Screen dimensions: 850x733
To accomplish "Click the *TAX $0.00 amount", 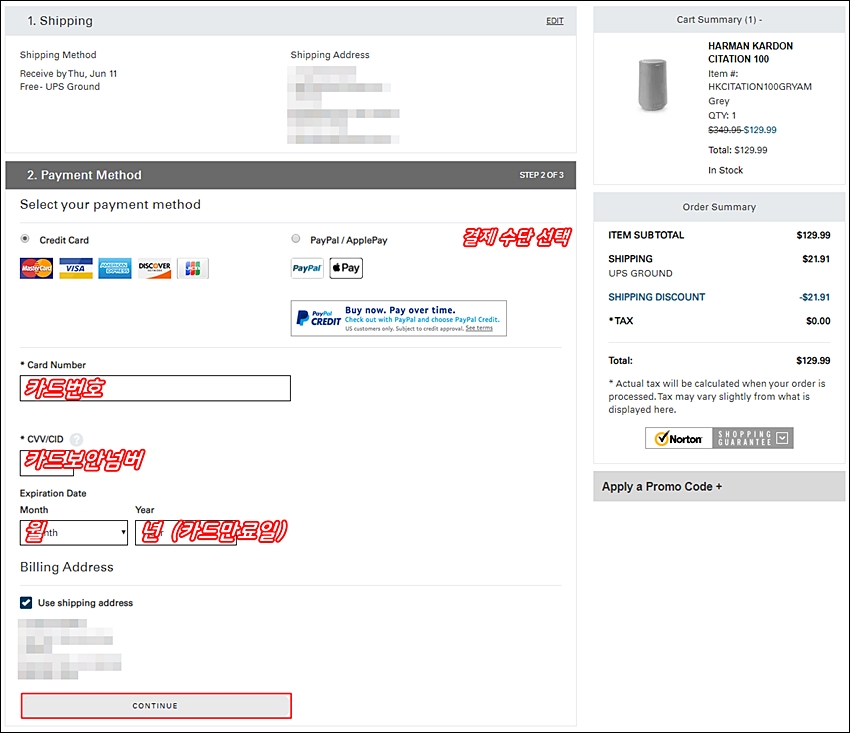I will pyautogui.click(x=818, y=321).
